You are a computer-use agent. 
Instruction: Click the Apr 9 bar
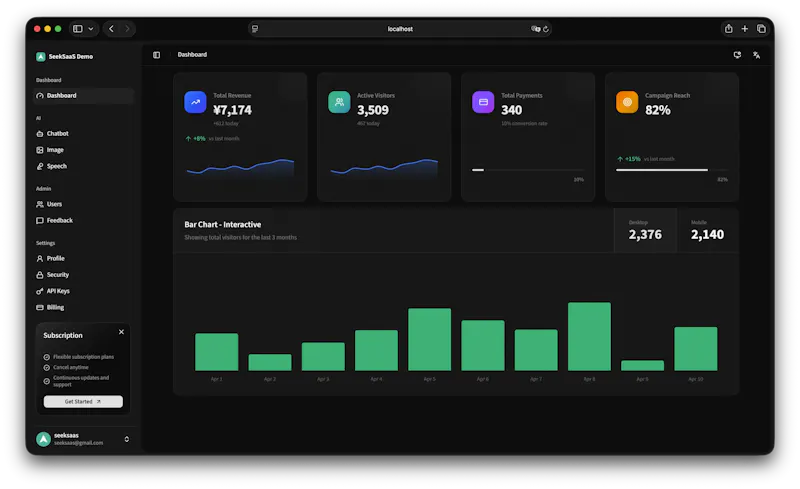(642, 365)
